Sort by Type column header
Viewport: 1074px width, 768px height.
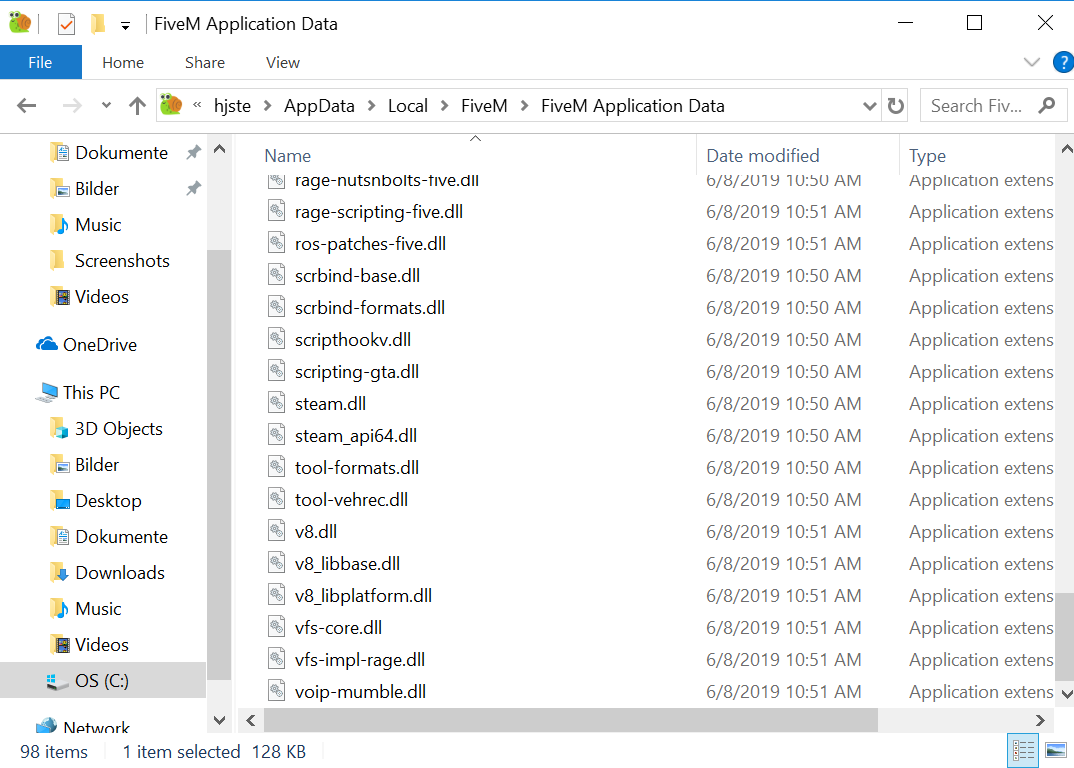coord(927,156)
